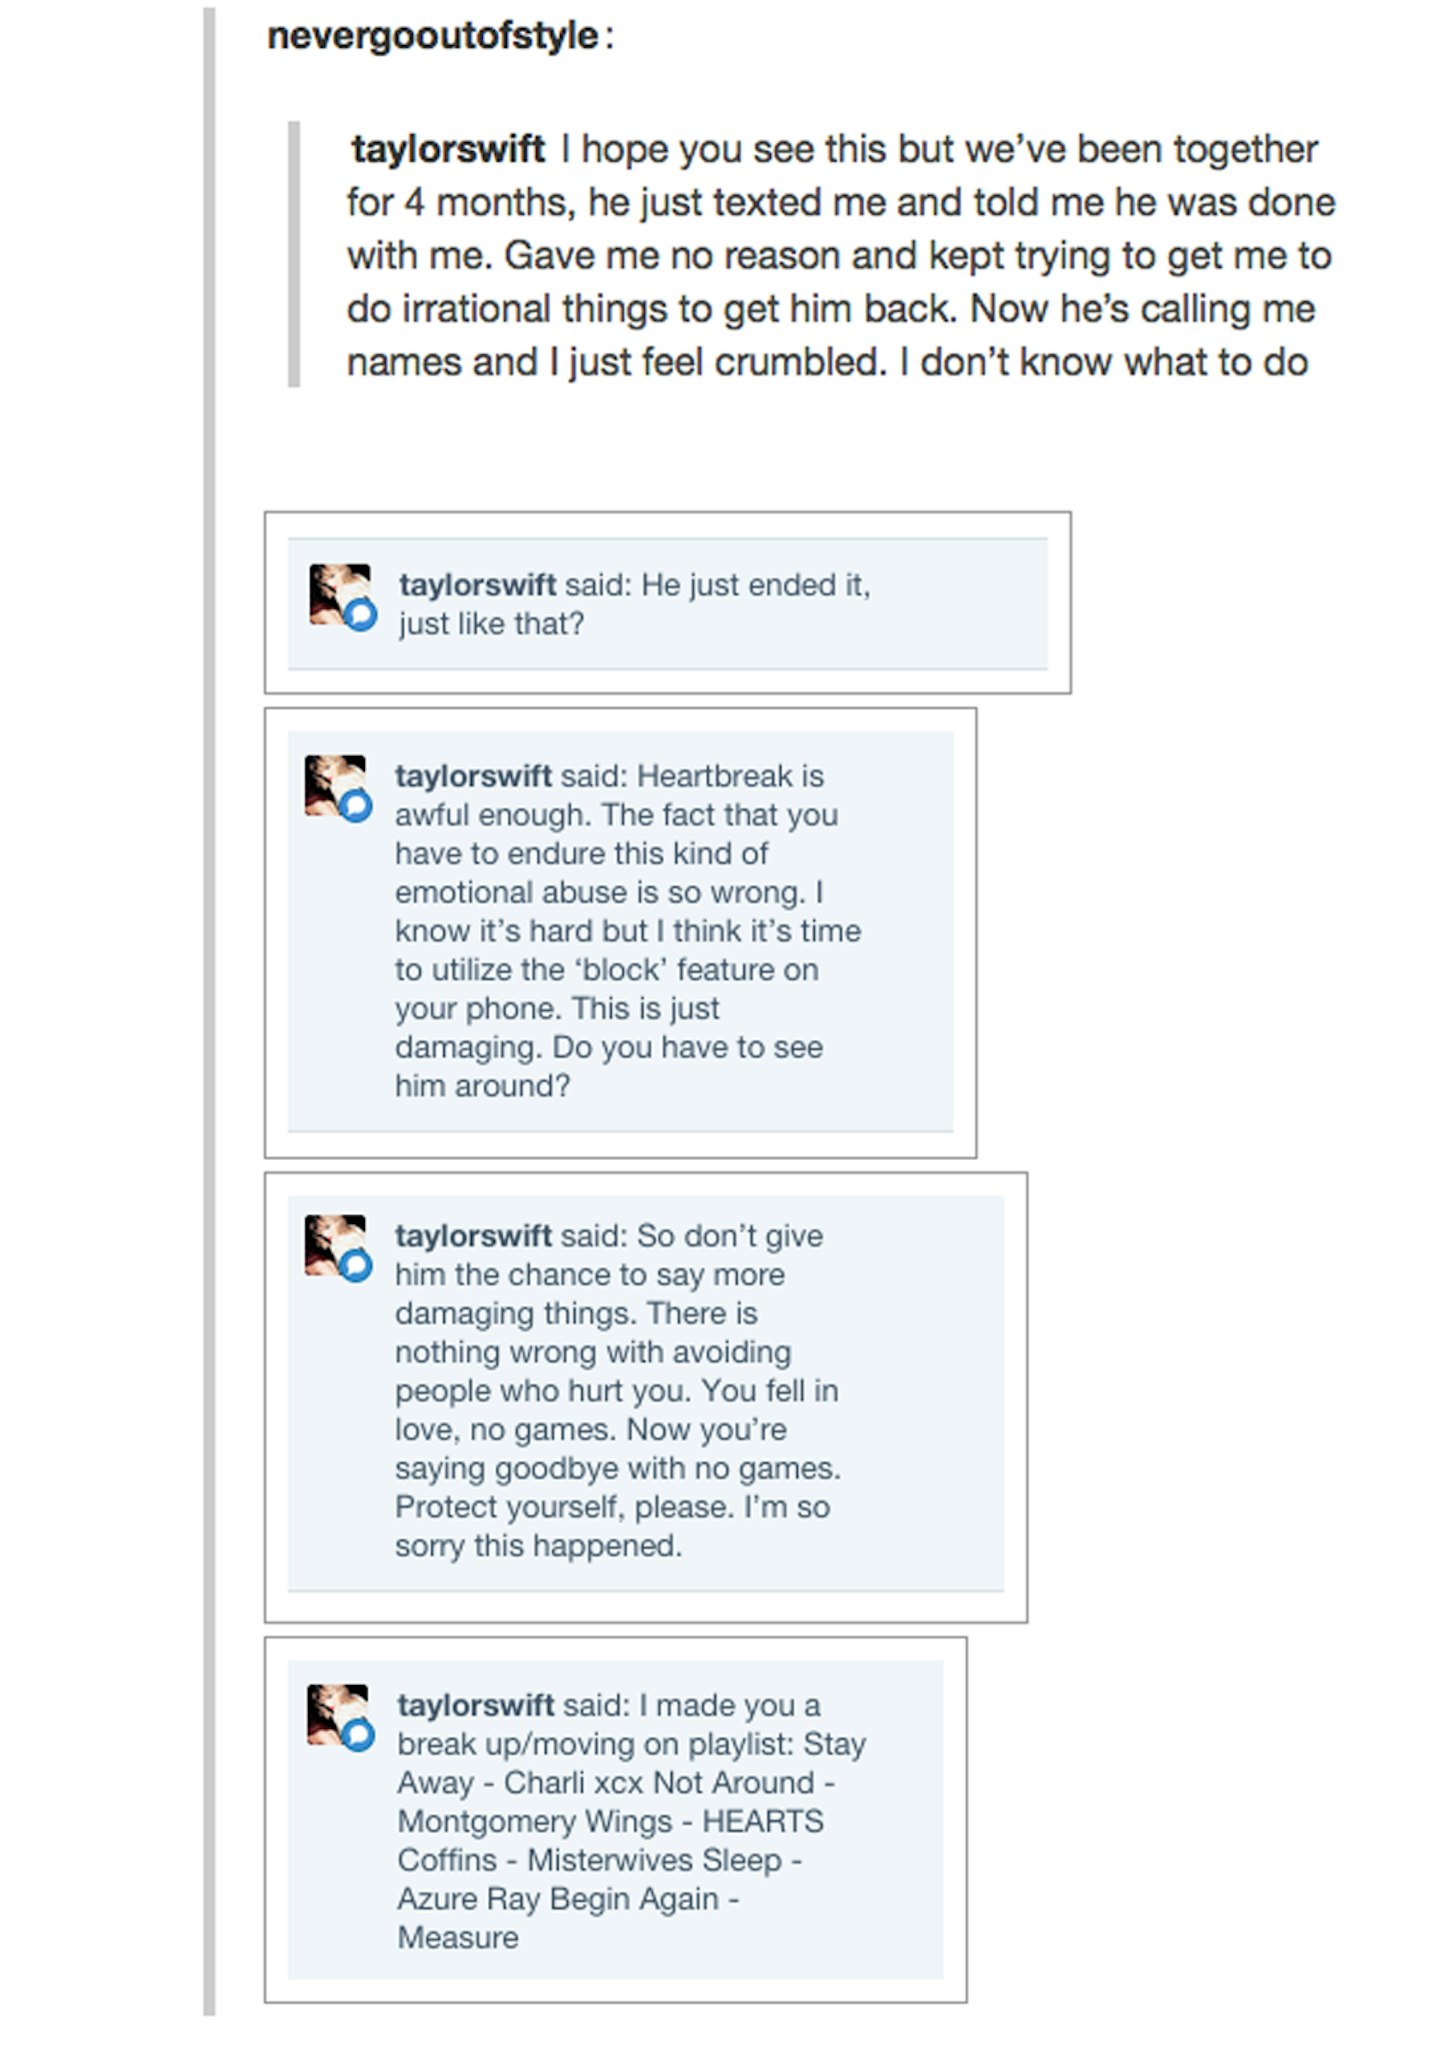Open avatar beside "Heartbreak is awful enough" reply
Screen dimensions: 1440x2045
(335, 785)
